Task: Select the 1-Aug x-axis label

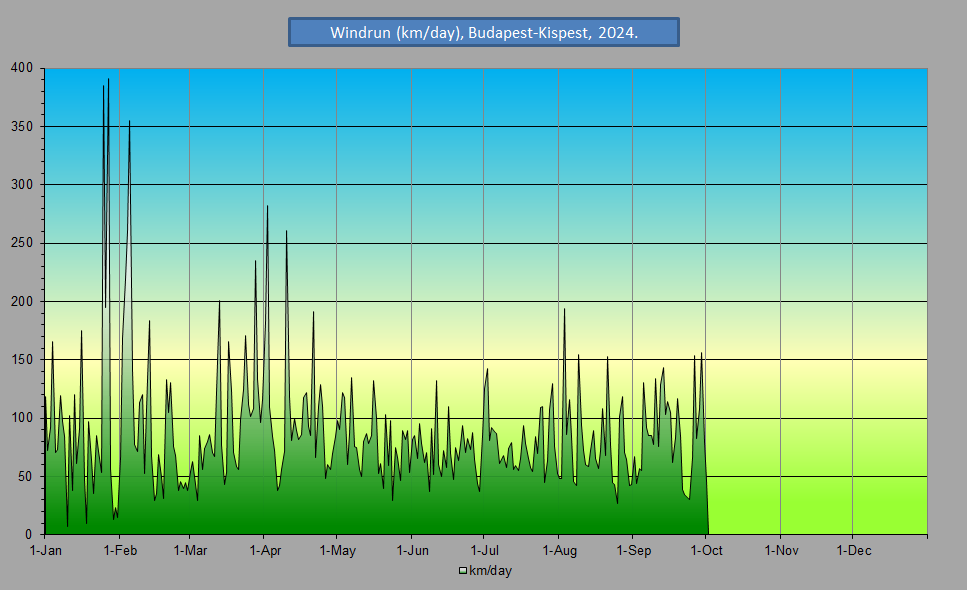Action: coord(559,551)
